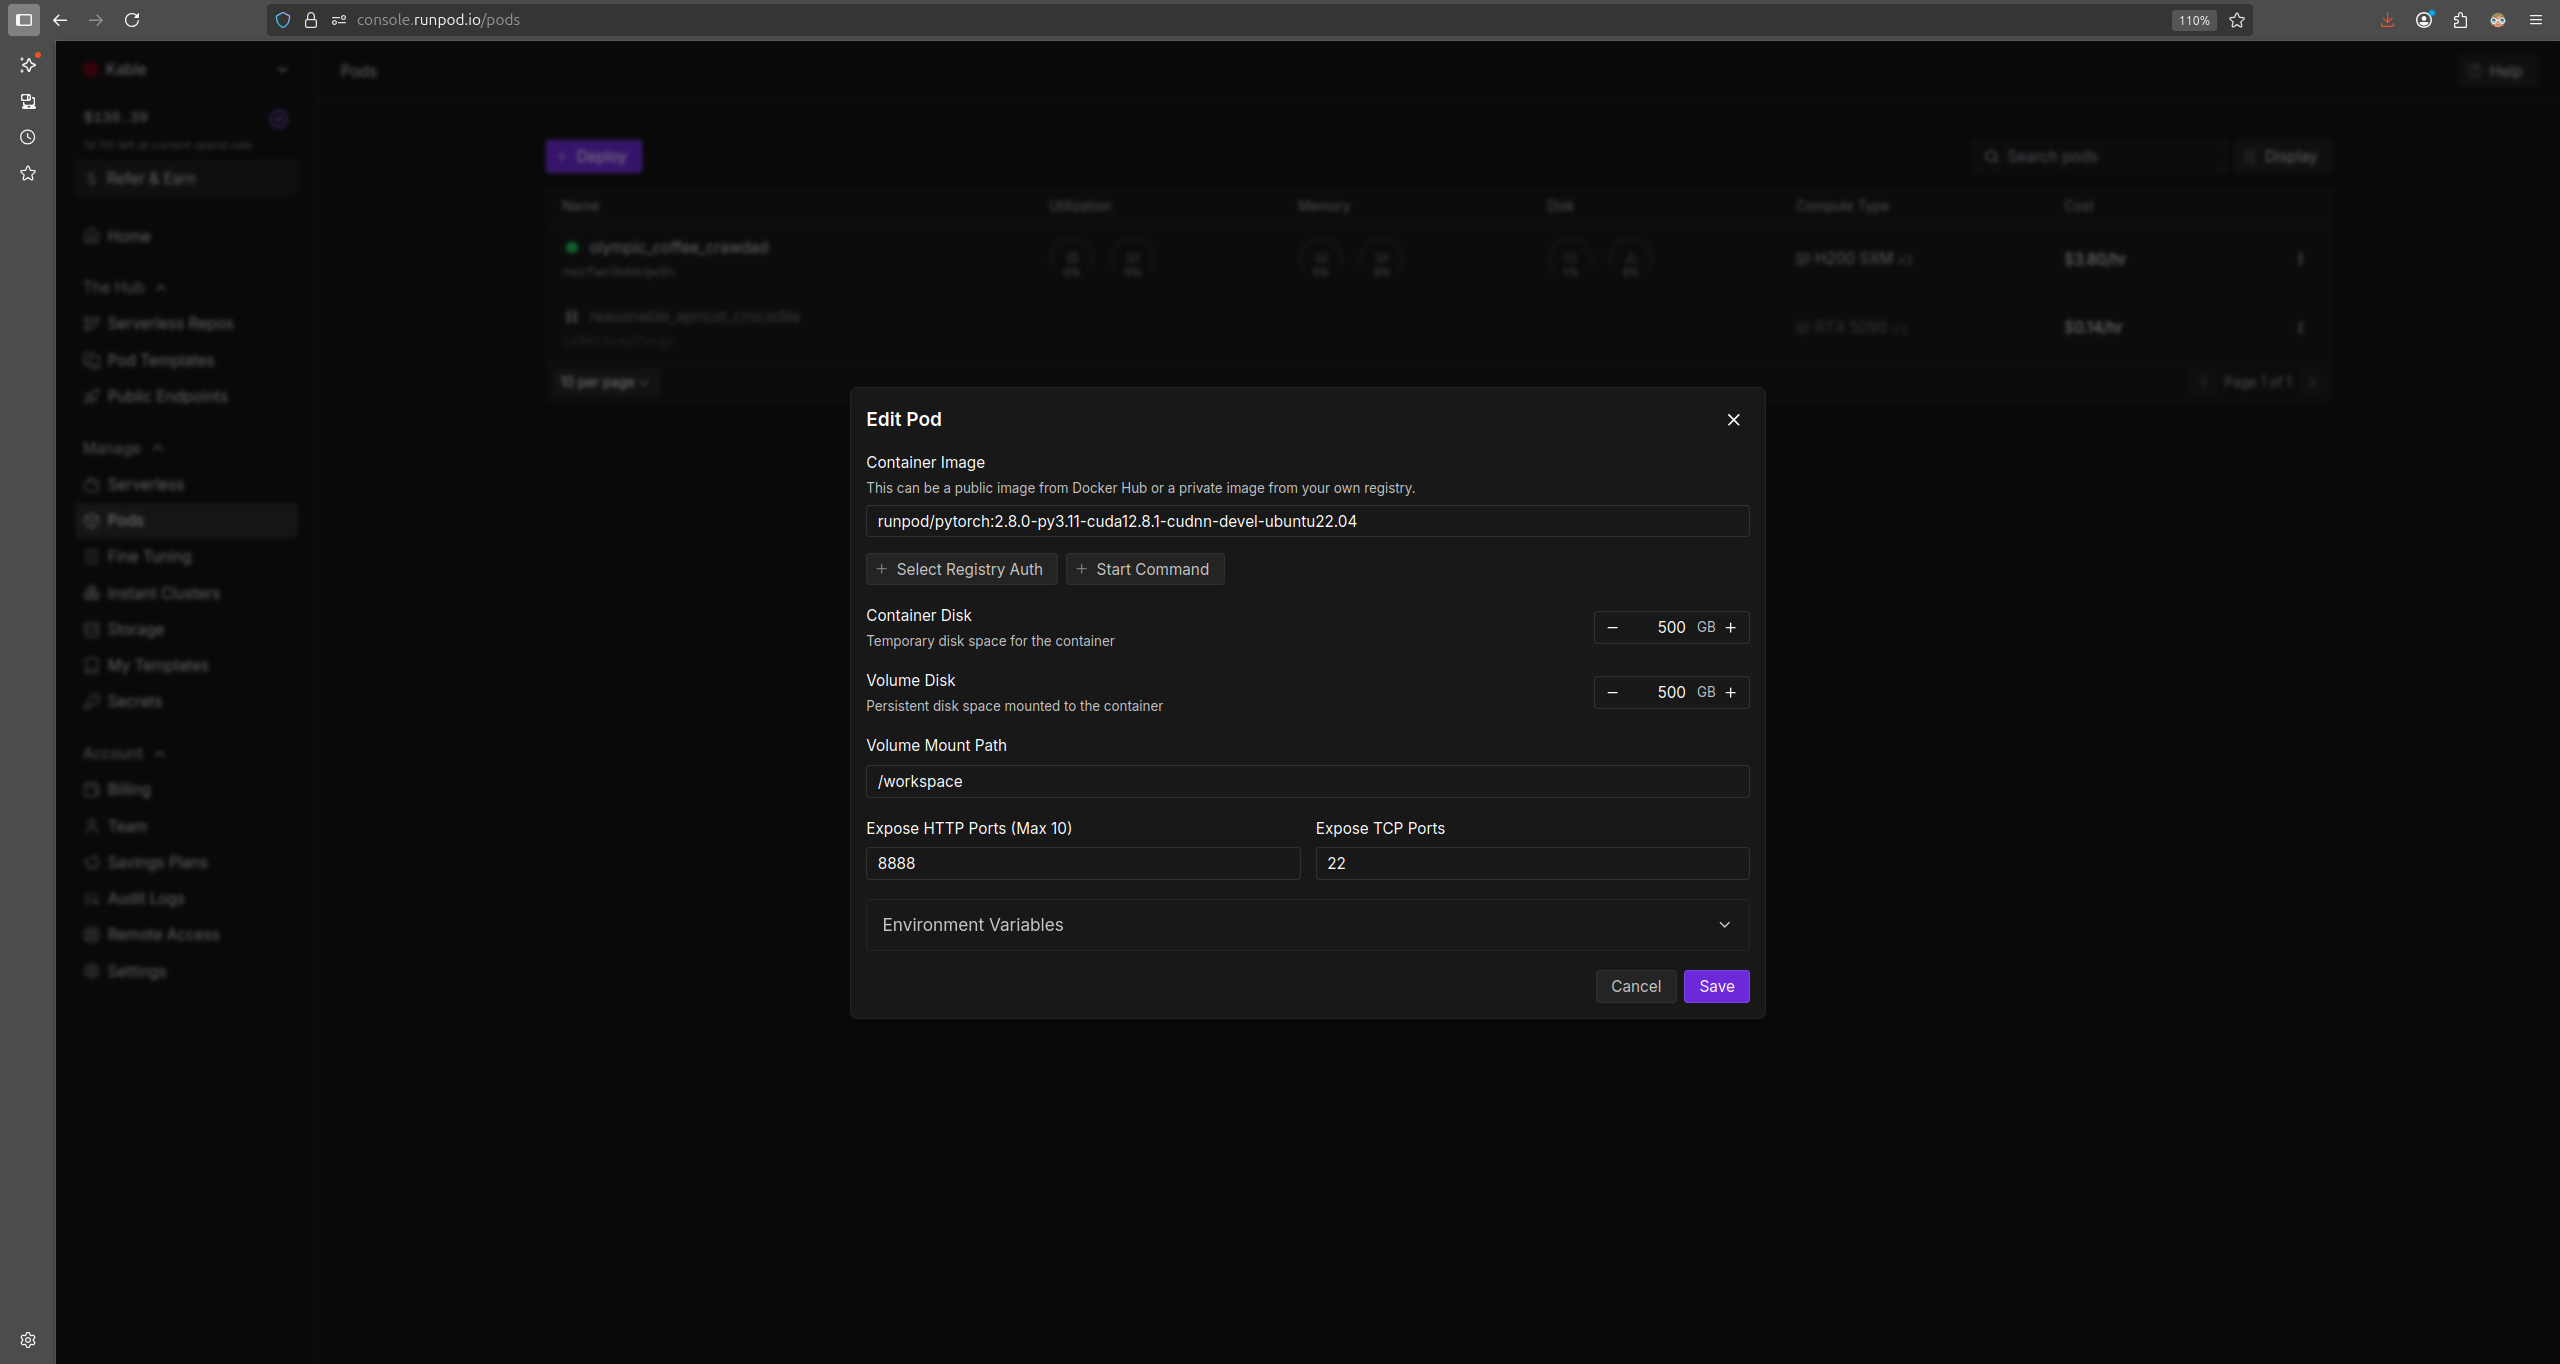
Task: Bookmark this page with star icon
Action: (x=2237, y=20)
